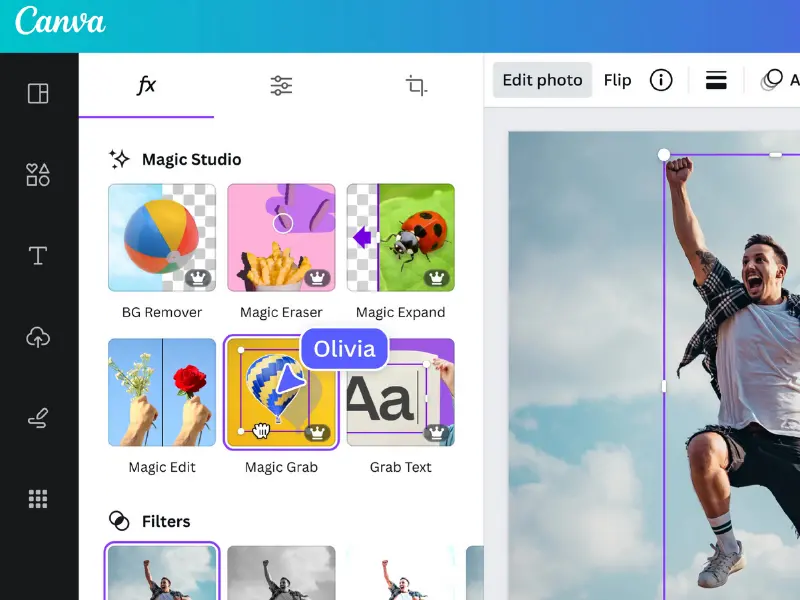Select the Grab Text tool

pyautogui.click(x=400, y=392)
